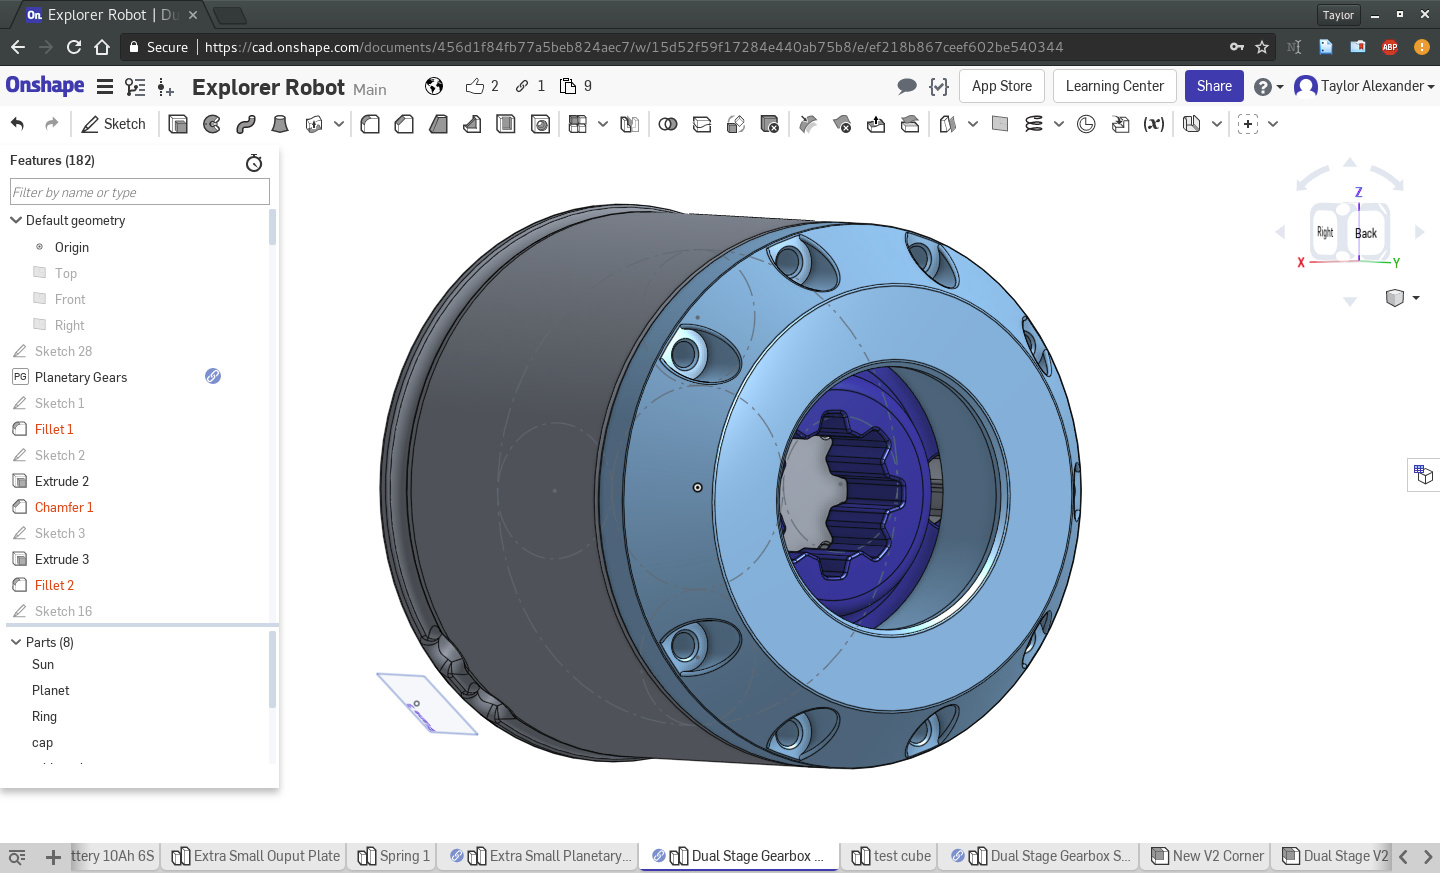Select the Loft tool
Image resolution: width=1440 pixels, height=873 pixels.
click(x=280, y=124)
